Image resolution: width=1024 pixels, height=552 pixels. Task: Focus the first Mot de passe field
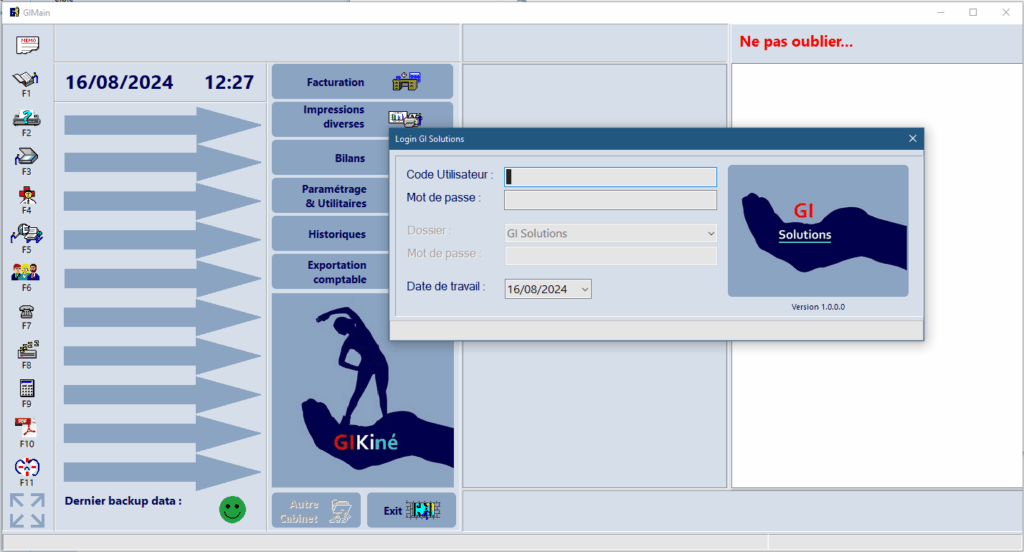tap(610, 200)
